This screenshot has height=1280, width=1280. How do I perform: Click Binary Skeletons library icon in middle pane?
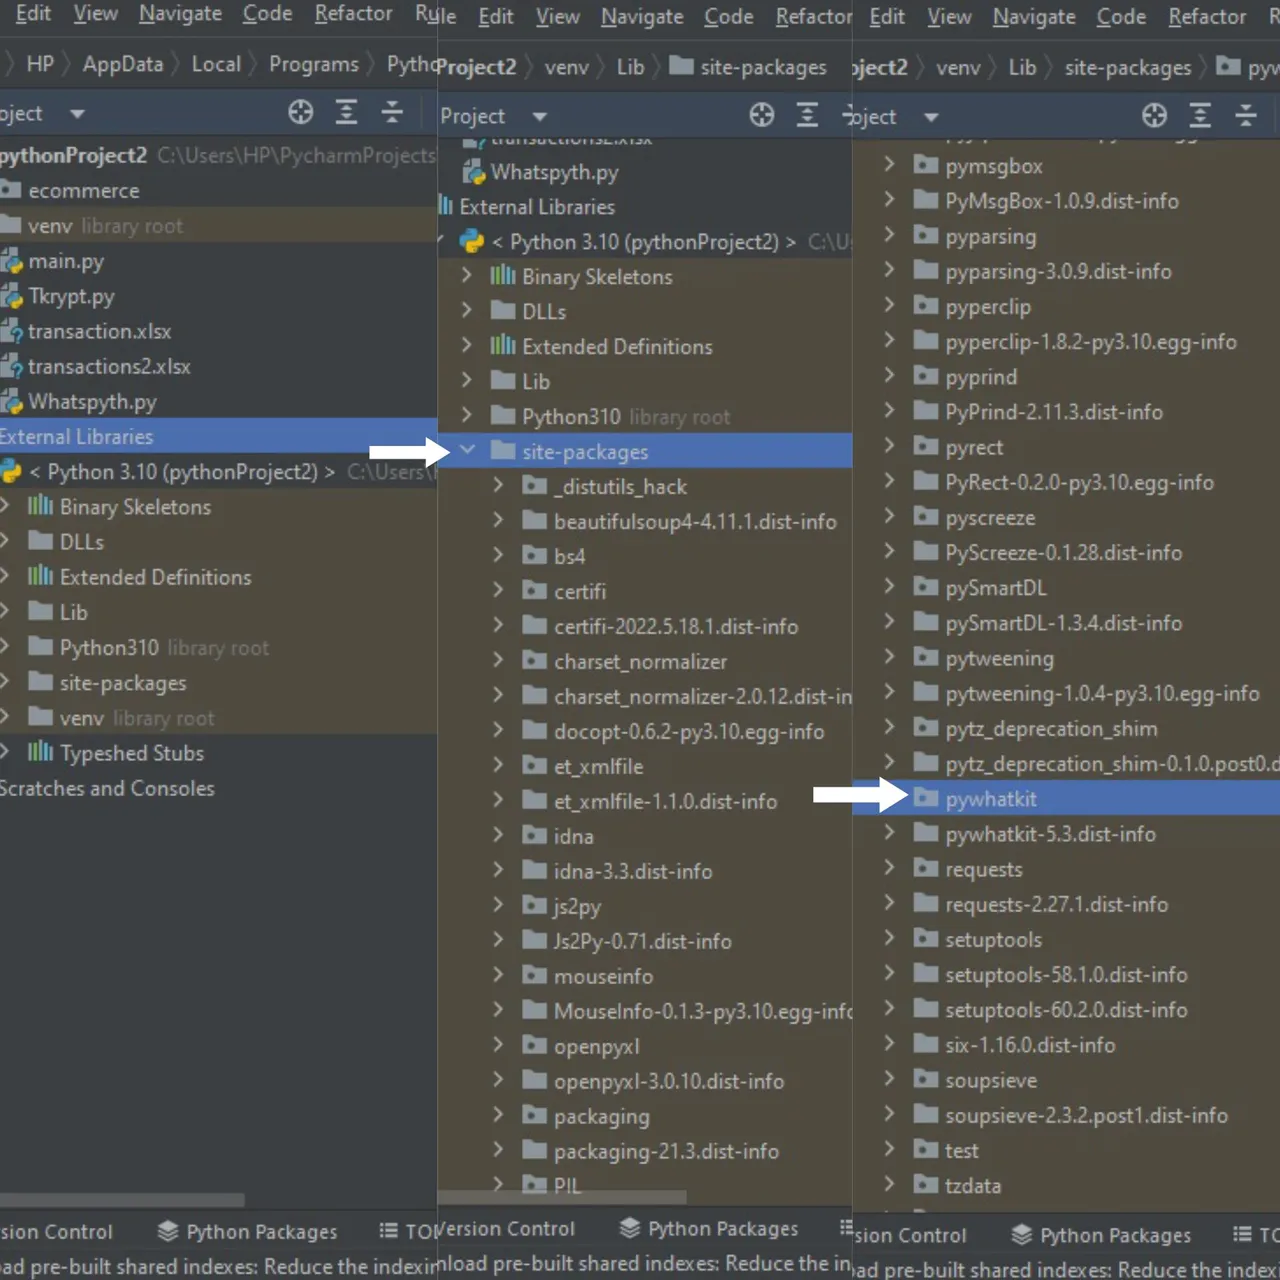pyautogui.click(x=502, y=276)
